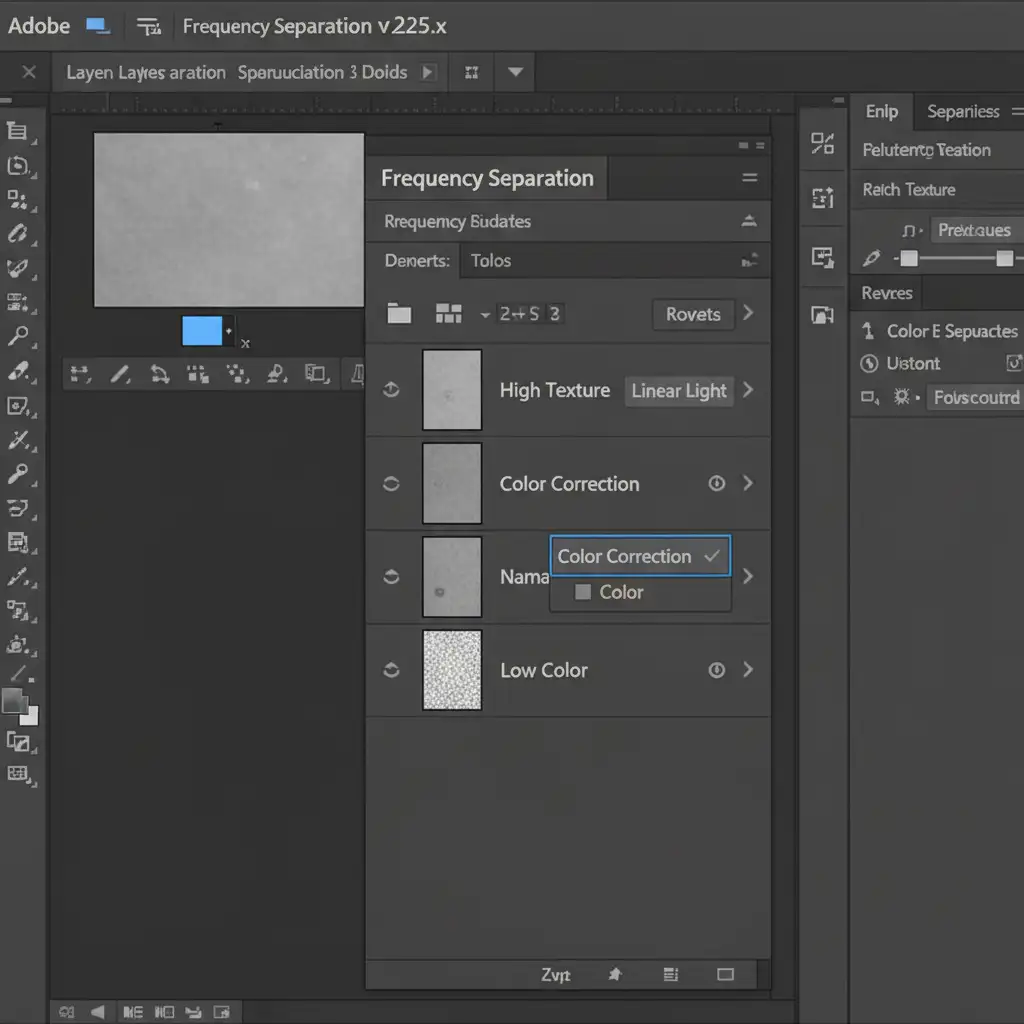Click the percent icon in right side strip
Screen dimensions: 1024x1024
point(822,144)
